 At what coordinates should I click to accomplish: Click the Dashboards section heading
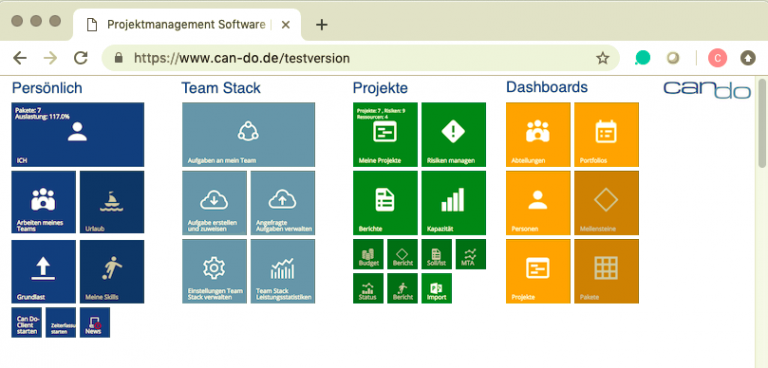coord(547,87)
